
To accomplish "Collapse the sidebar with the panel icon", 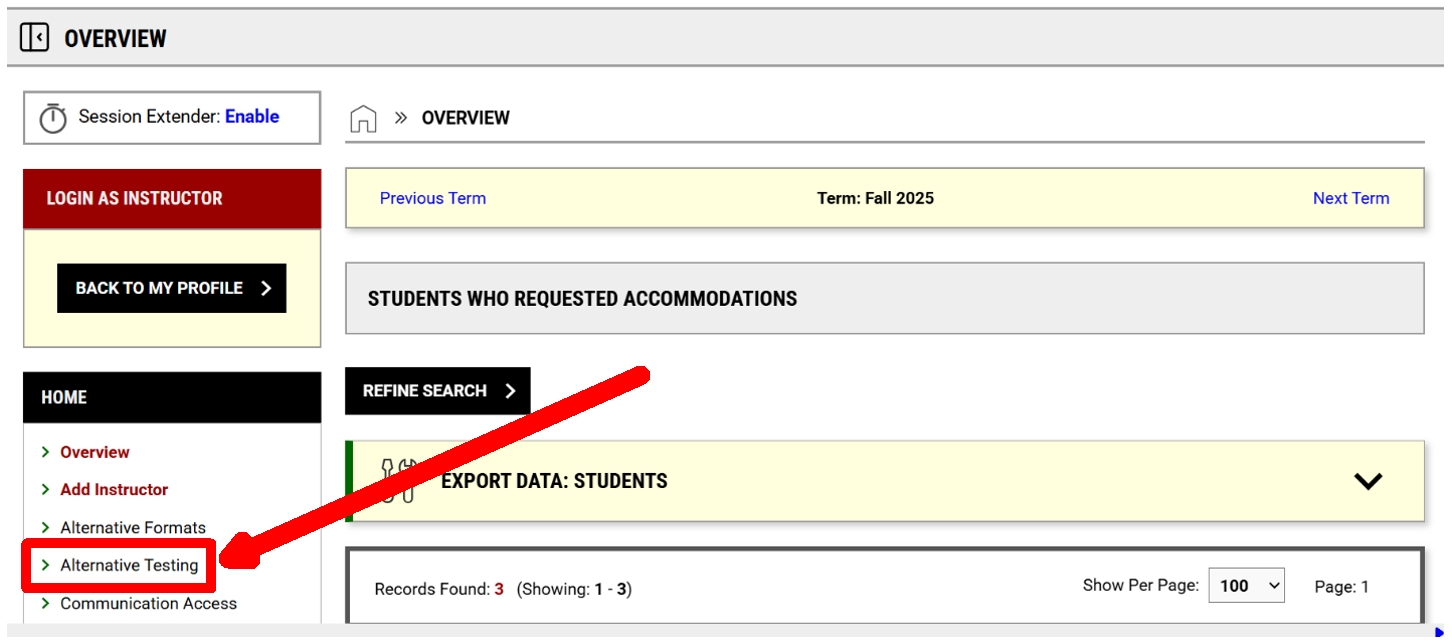I will [x=34, y=38].
